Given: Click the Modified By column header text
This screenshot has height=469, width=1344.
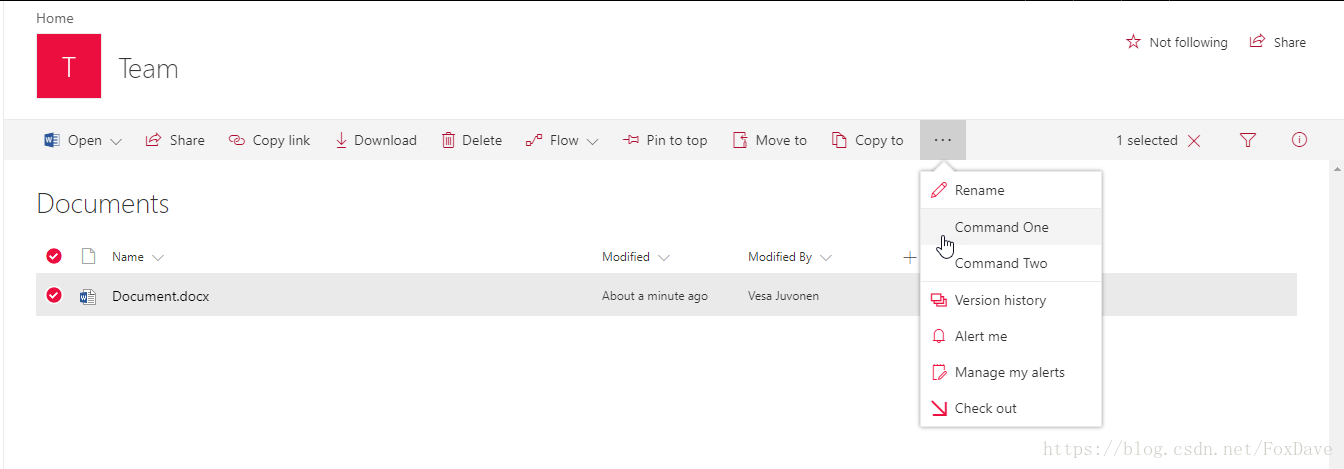Looking at the screenshot, I should click(x=780, y=257).
